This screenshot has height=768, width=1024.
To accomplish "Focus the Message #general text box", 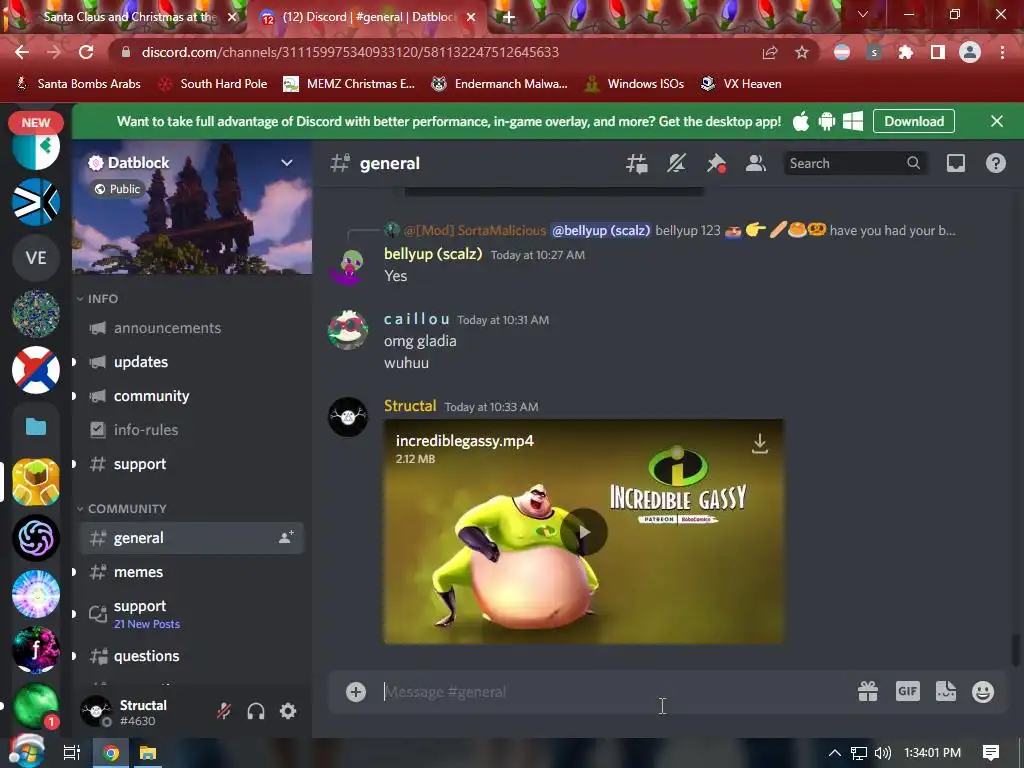I will 614,692.
